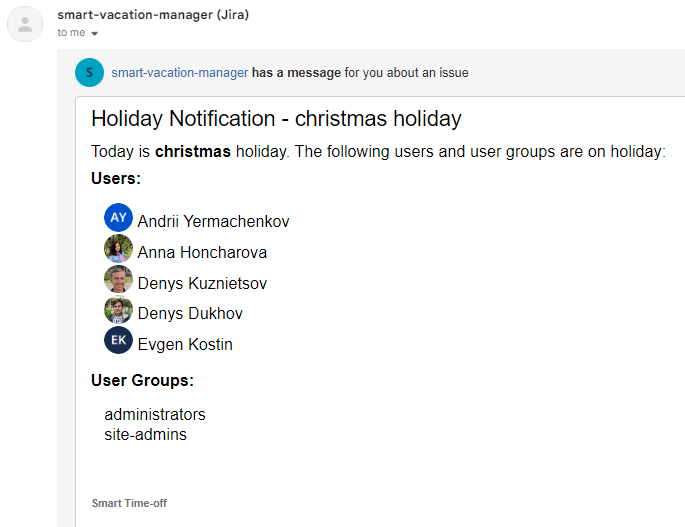Click Anna Honcharova's profile photo
Viewport: 685px width, 527px height.
[118, 249]
